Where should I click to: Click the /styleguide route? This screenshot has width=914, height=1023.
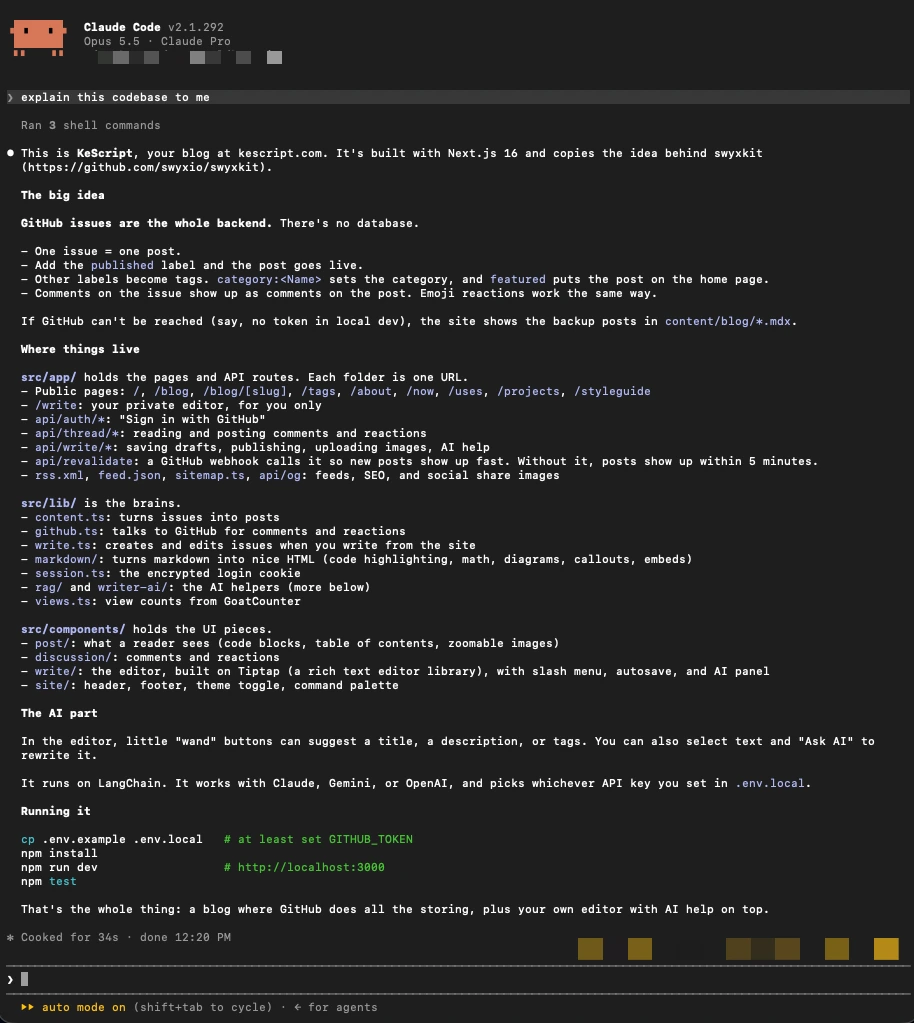tap(613, 391)
